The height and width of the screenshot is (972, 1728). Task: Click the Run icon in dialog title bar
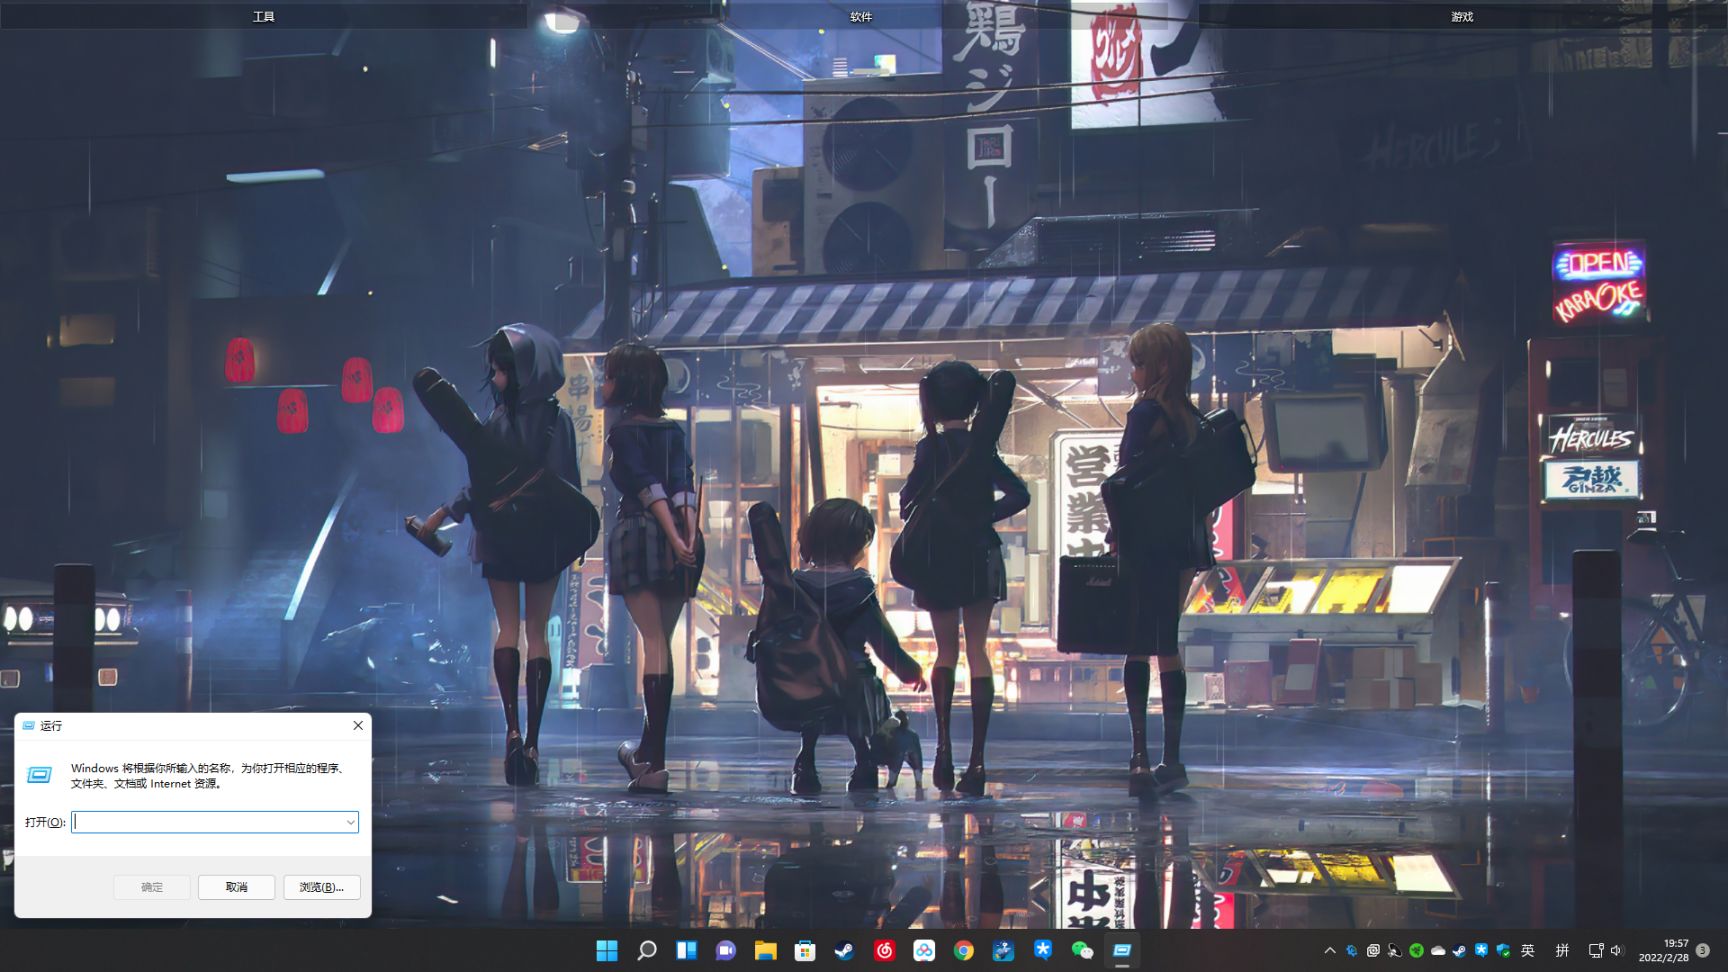pyautogui.click(x=28, y=726)
